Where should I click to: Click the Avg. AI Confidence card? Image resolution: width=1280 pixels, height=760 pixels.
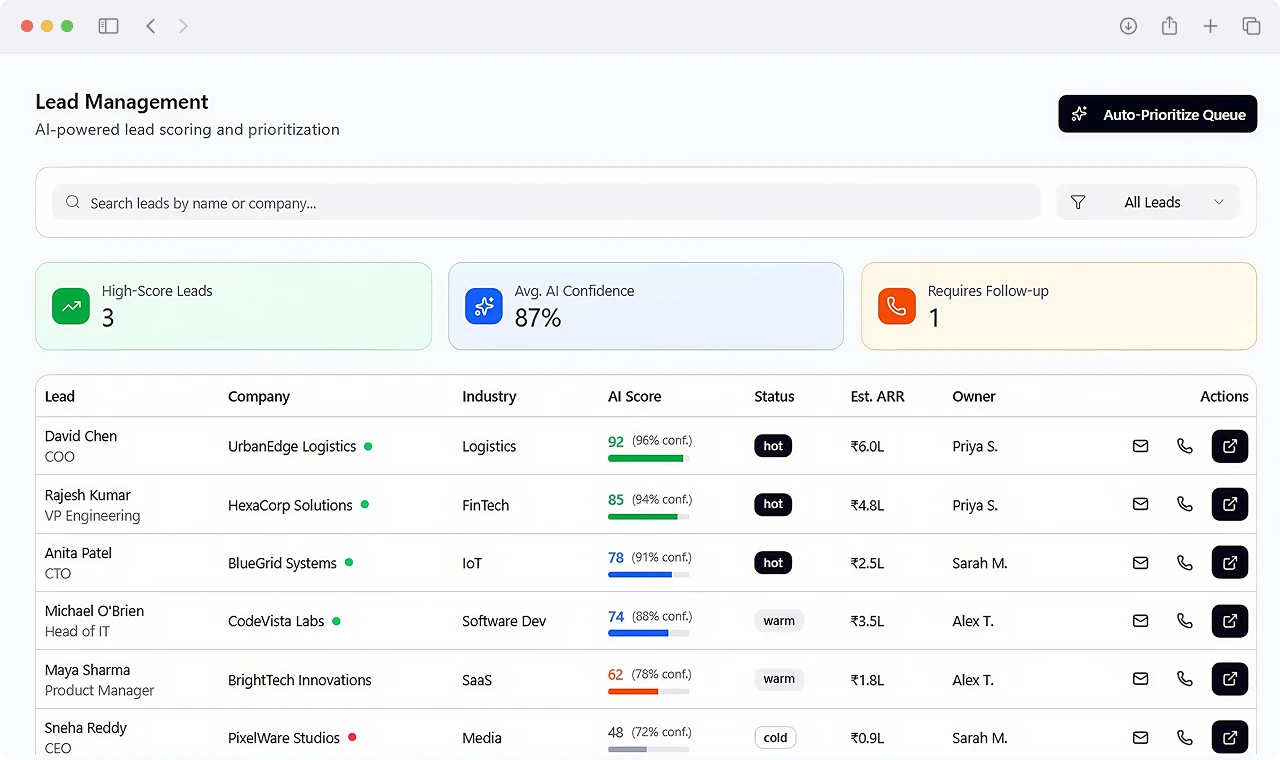(646, 306)
